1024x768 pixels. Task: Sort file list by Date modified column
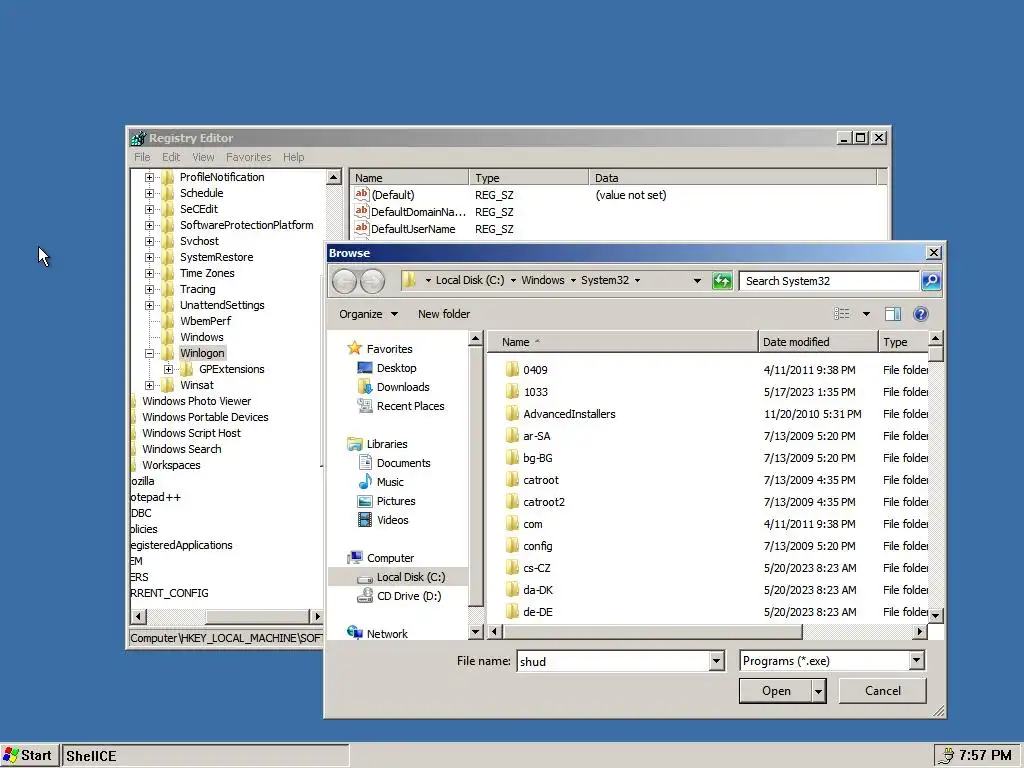tap(818, 342)
